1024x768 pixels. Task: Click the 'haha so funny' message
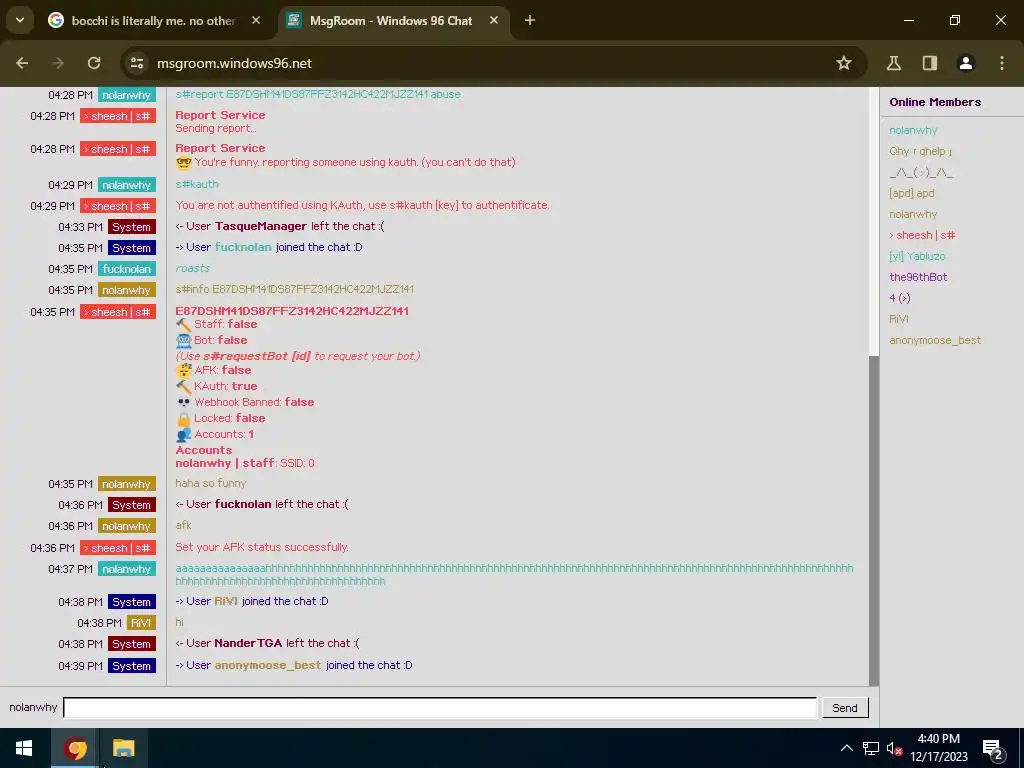tap(210, 483)
